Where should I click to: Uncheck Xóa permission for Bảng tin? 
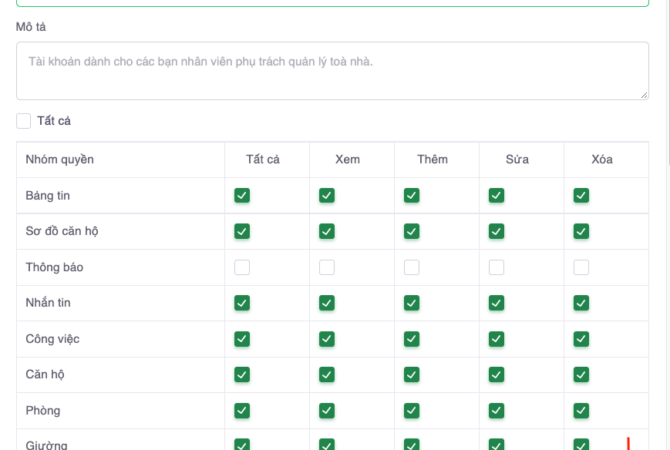(x=581, y=195)
